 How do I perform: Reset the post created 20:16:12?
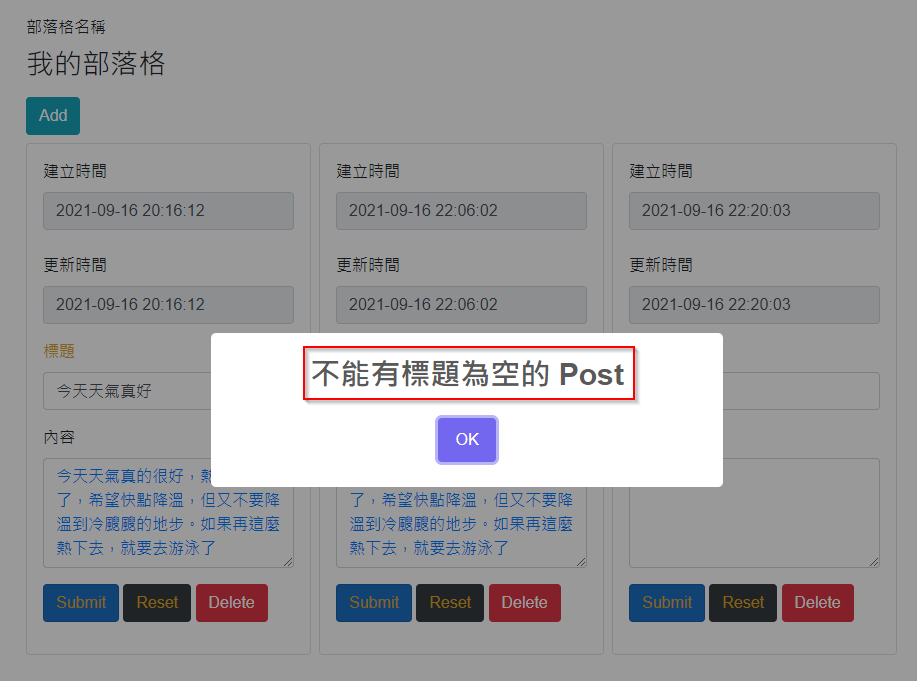coord(157,603)
